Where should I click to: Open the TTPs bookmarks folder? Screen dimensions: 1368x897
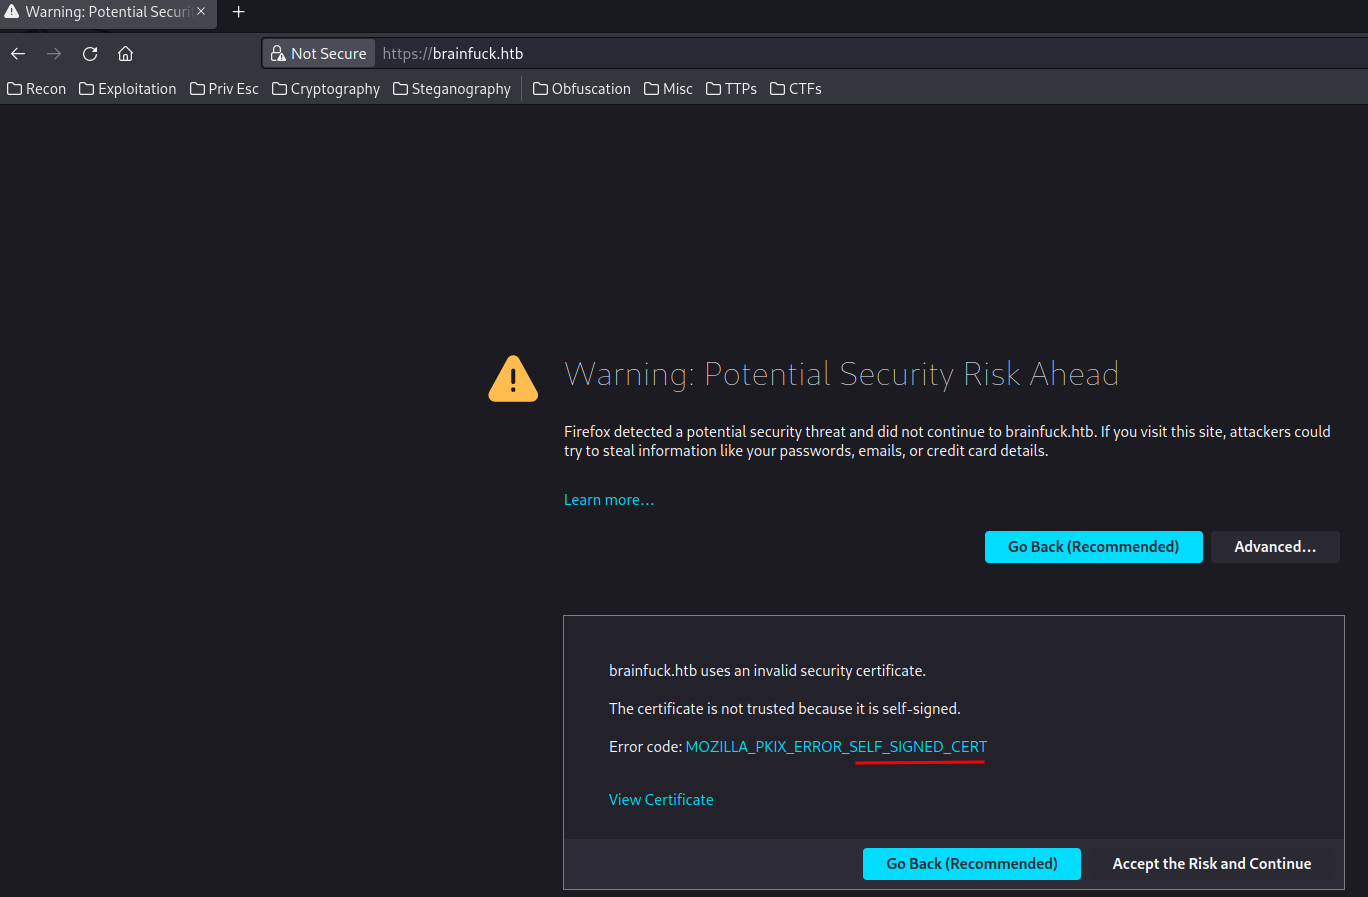731,89
